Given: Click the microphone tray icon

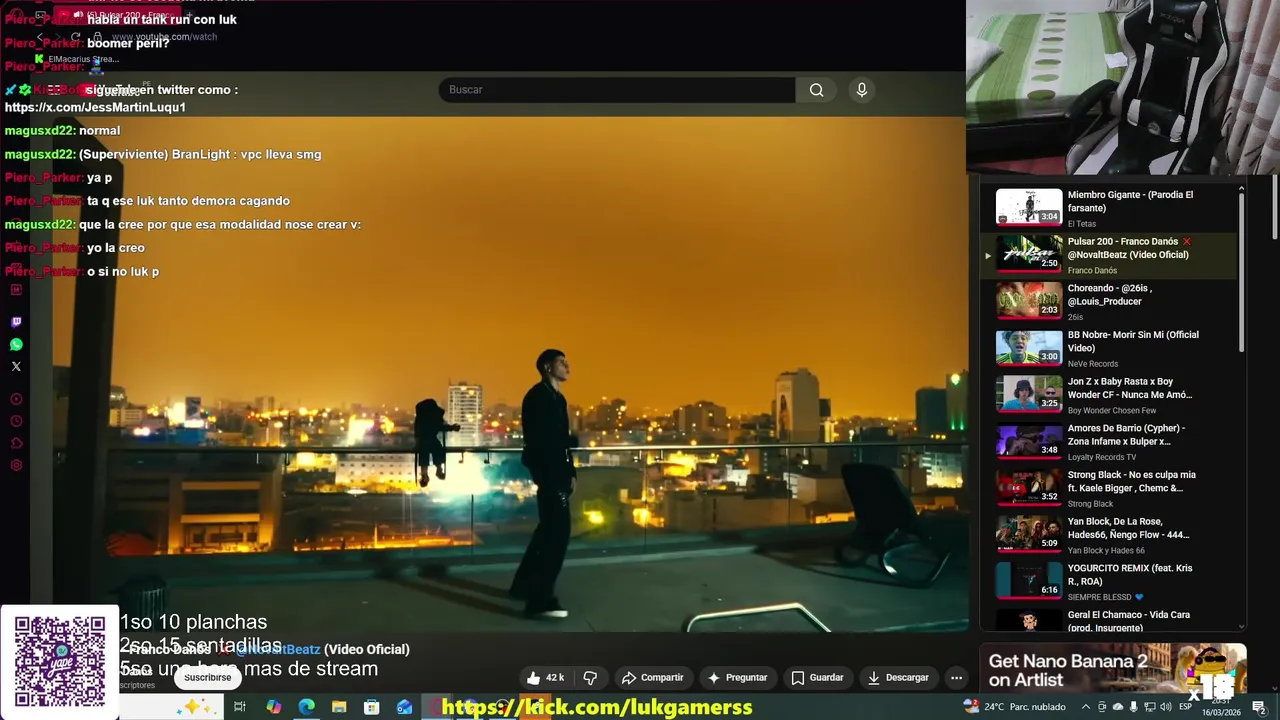Looking at the screenshot, I should [1133, 707].
